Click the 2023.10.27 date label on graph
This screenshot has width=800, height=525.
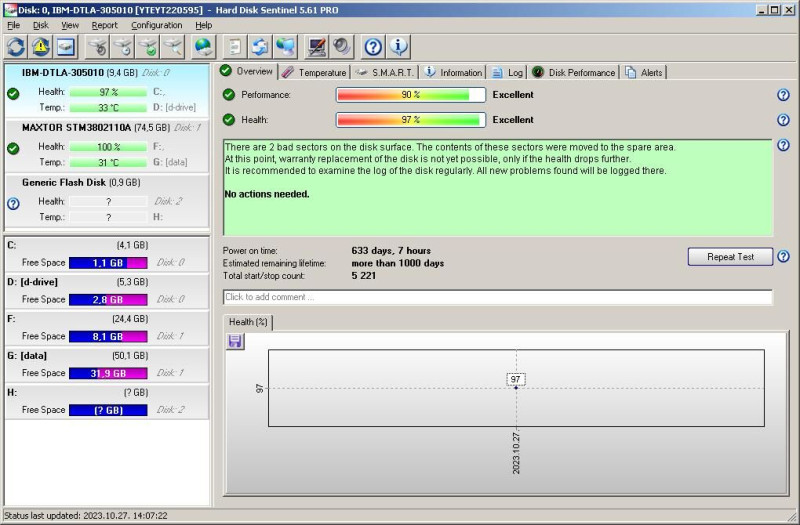(516, 453)
